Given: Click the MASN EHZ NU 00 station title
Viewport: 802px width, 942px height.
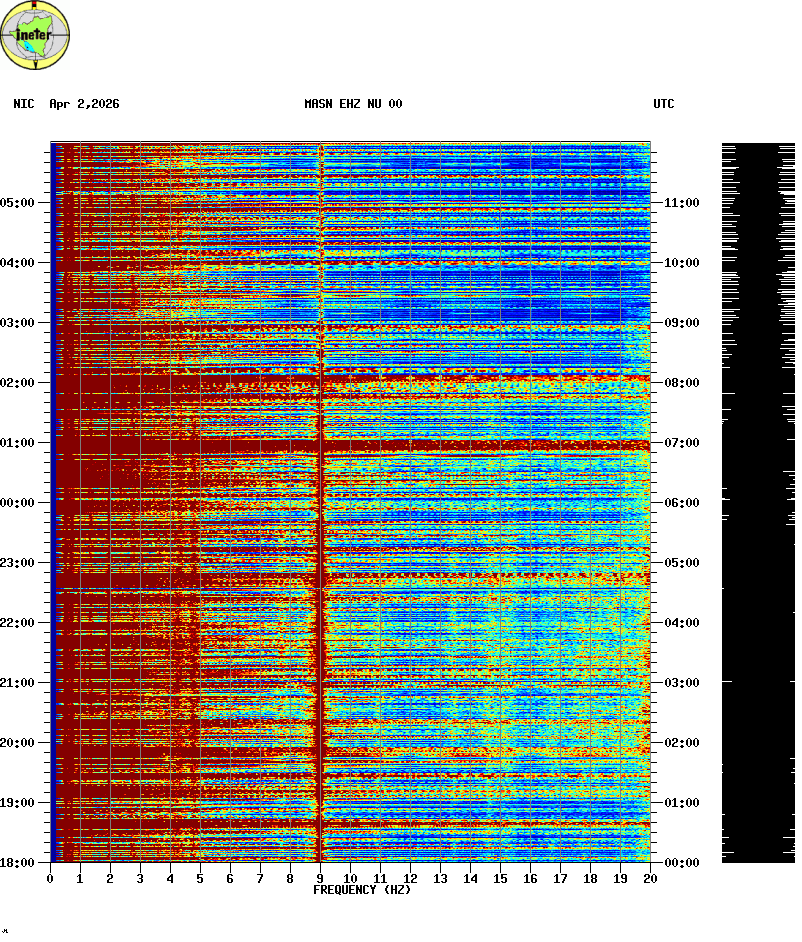Looking at the screenshot, I should point(353,104).
